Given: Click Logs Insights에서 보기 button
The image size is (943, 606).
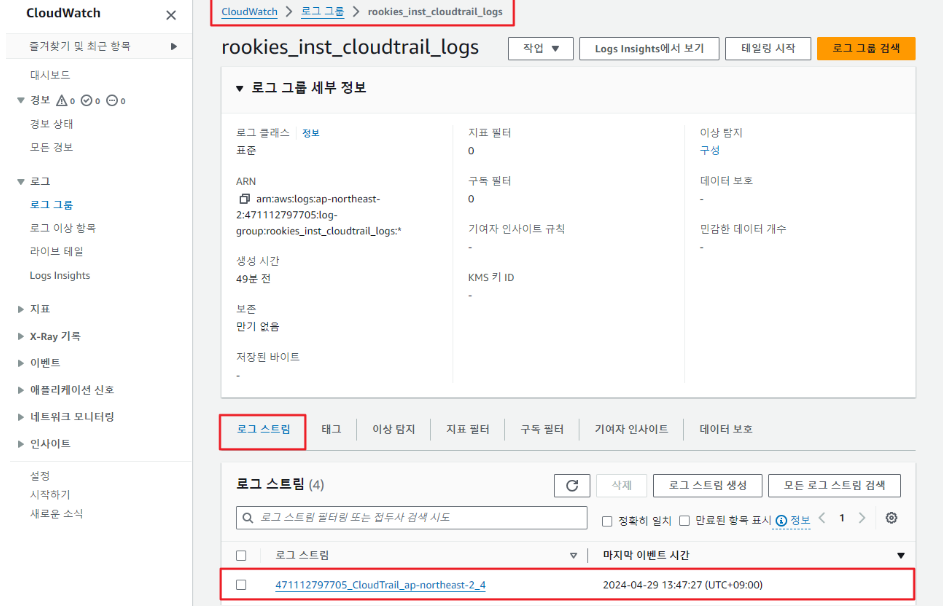Looking at the screenshot, I should point(649,49).
